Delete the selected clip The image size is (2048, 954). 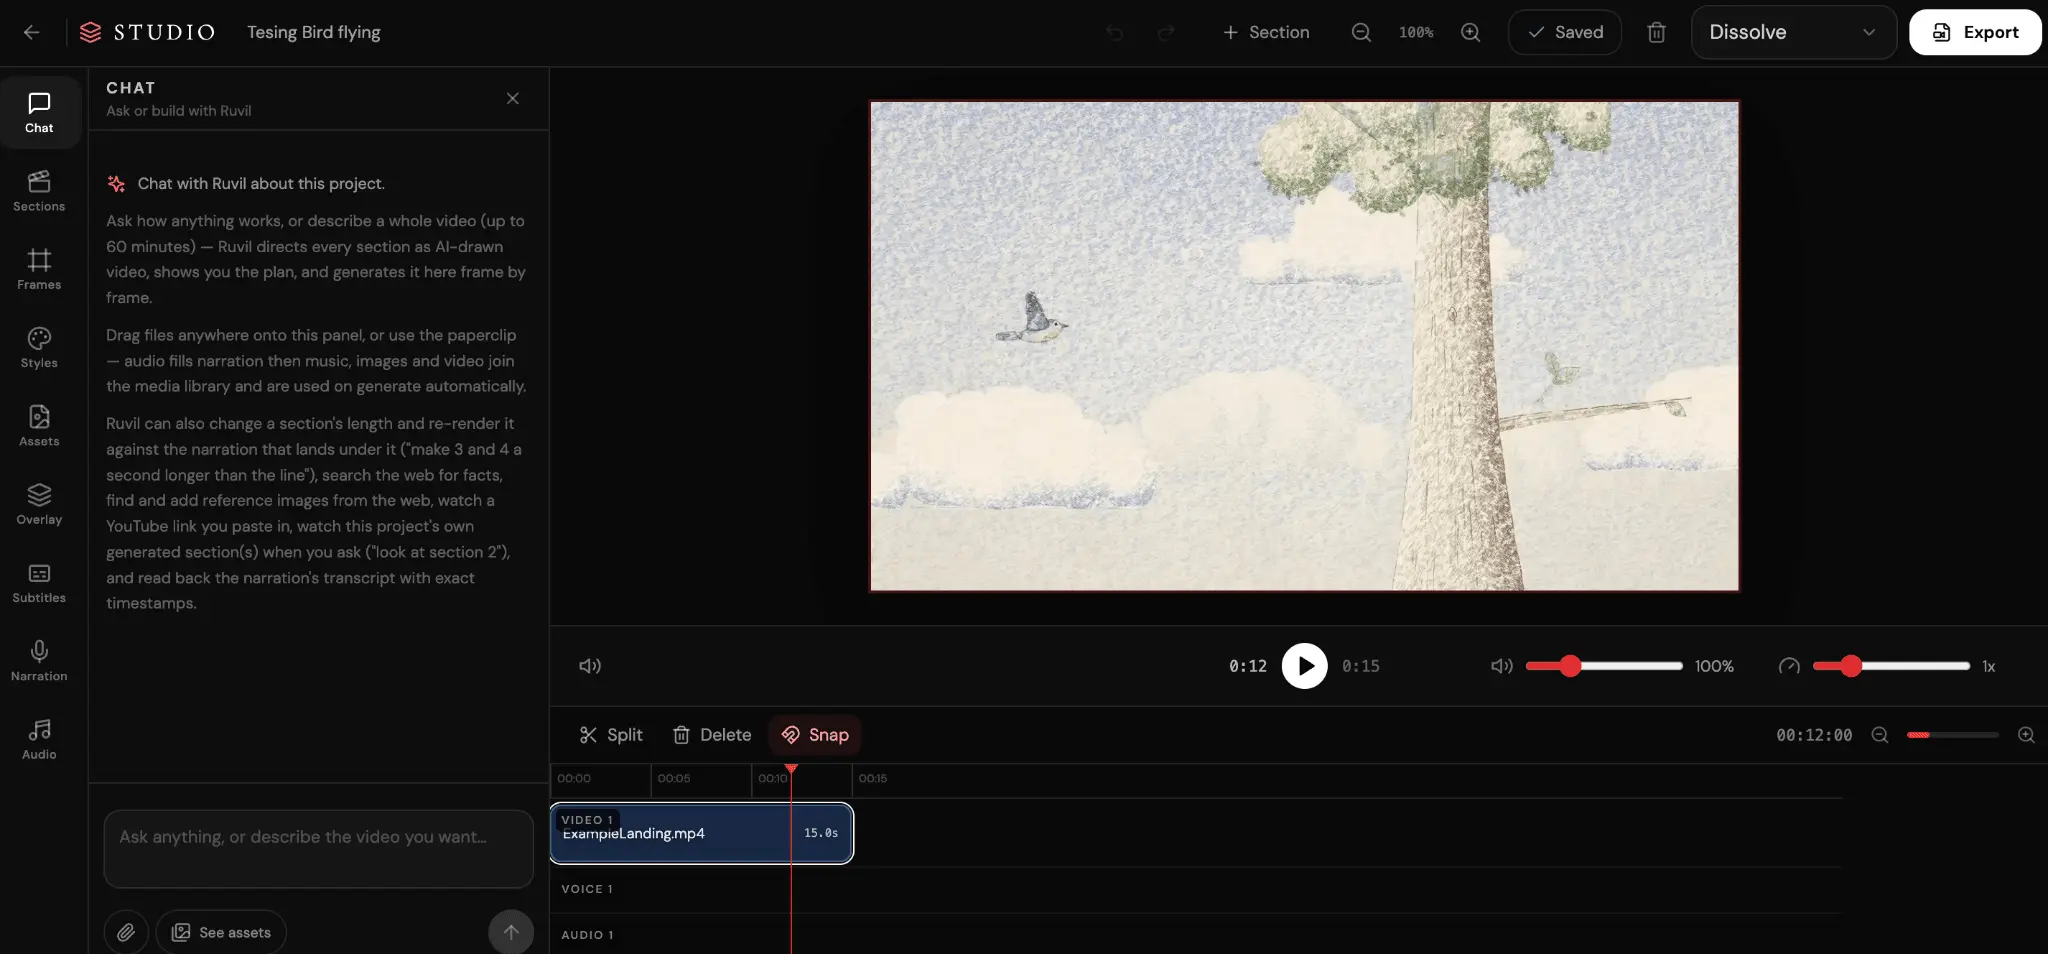(x=712, y=735)
